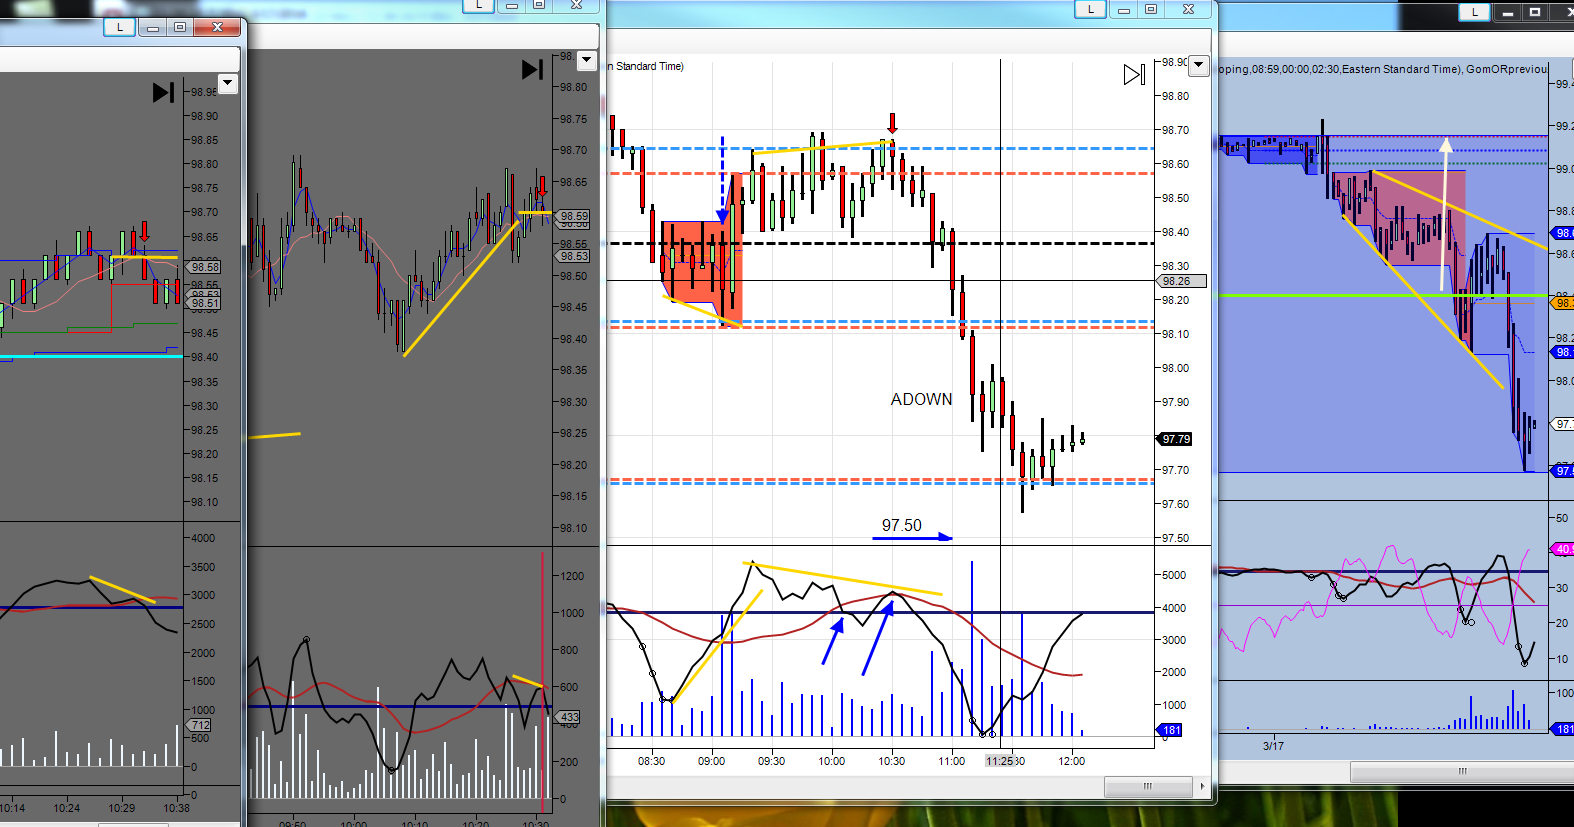This screenshot has height=827, width=1574.
Task: Close the gray second chart window
Action: click(x=577, y=5)
